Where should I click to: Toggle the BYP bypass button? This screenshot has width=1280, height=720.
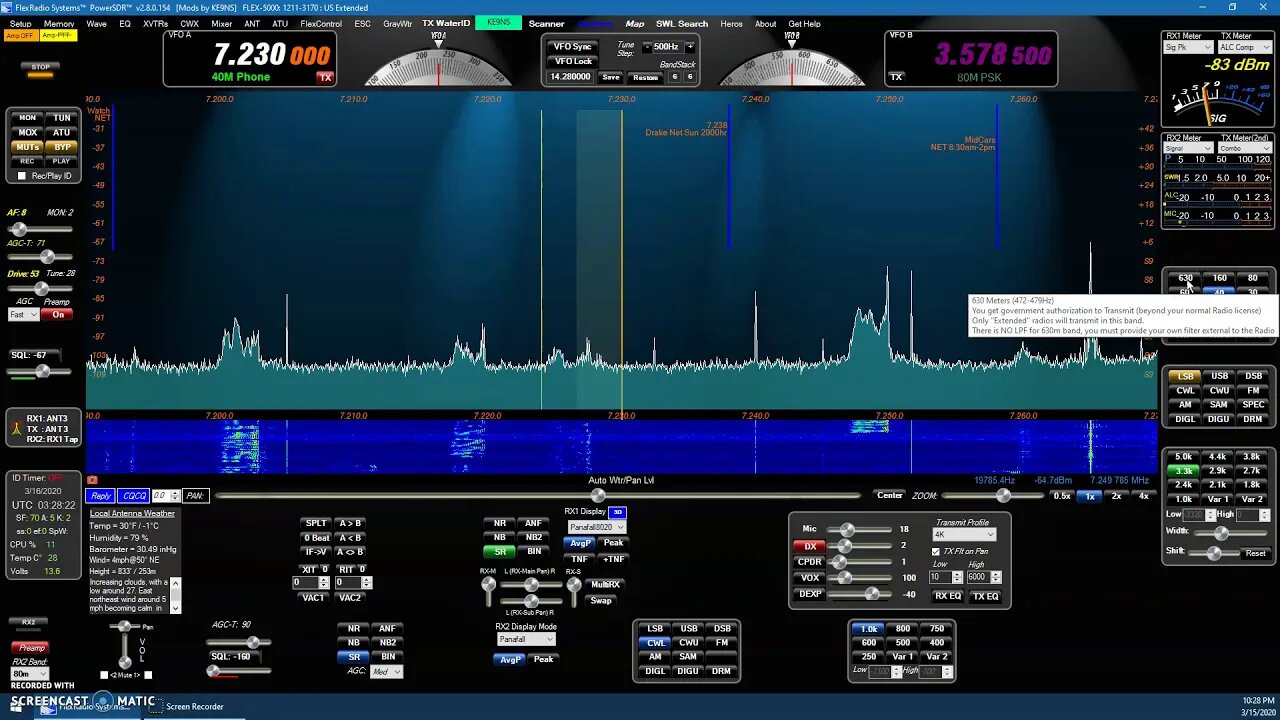(x=62, y=147)
